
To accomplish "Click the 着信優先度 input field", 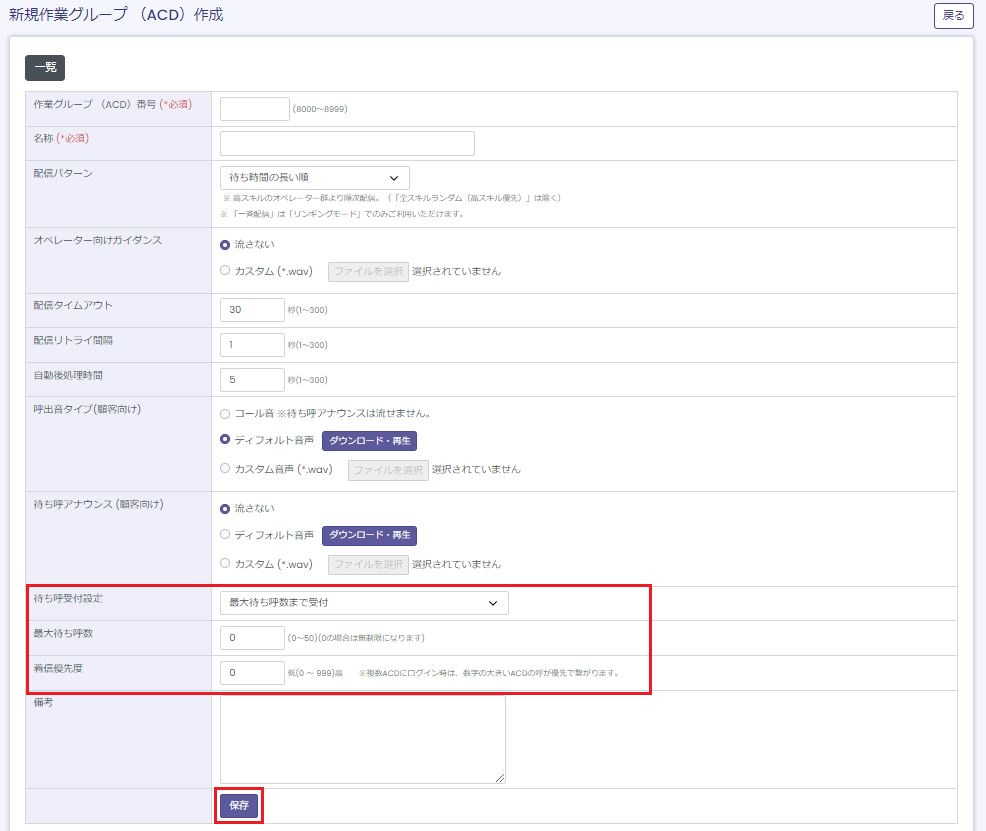I will click(252, 673).
